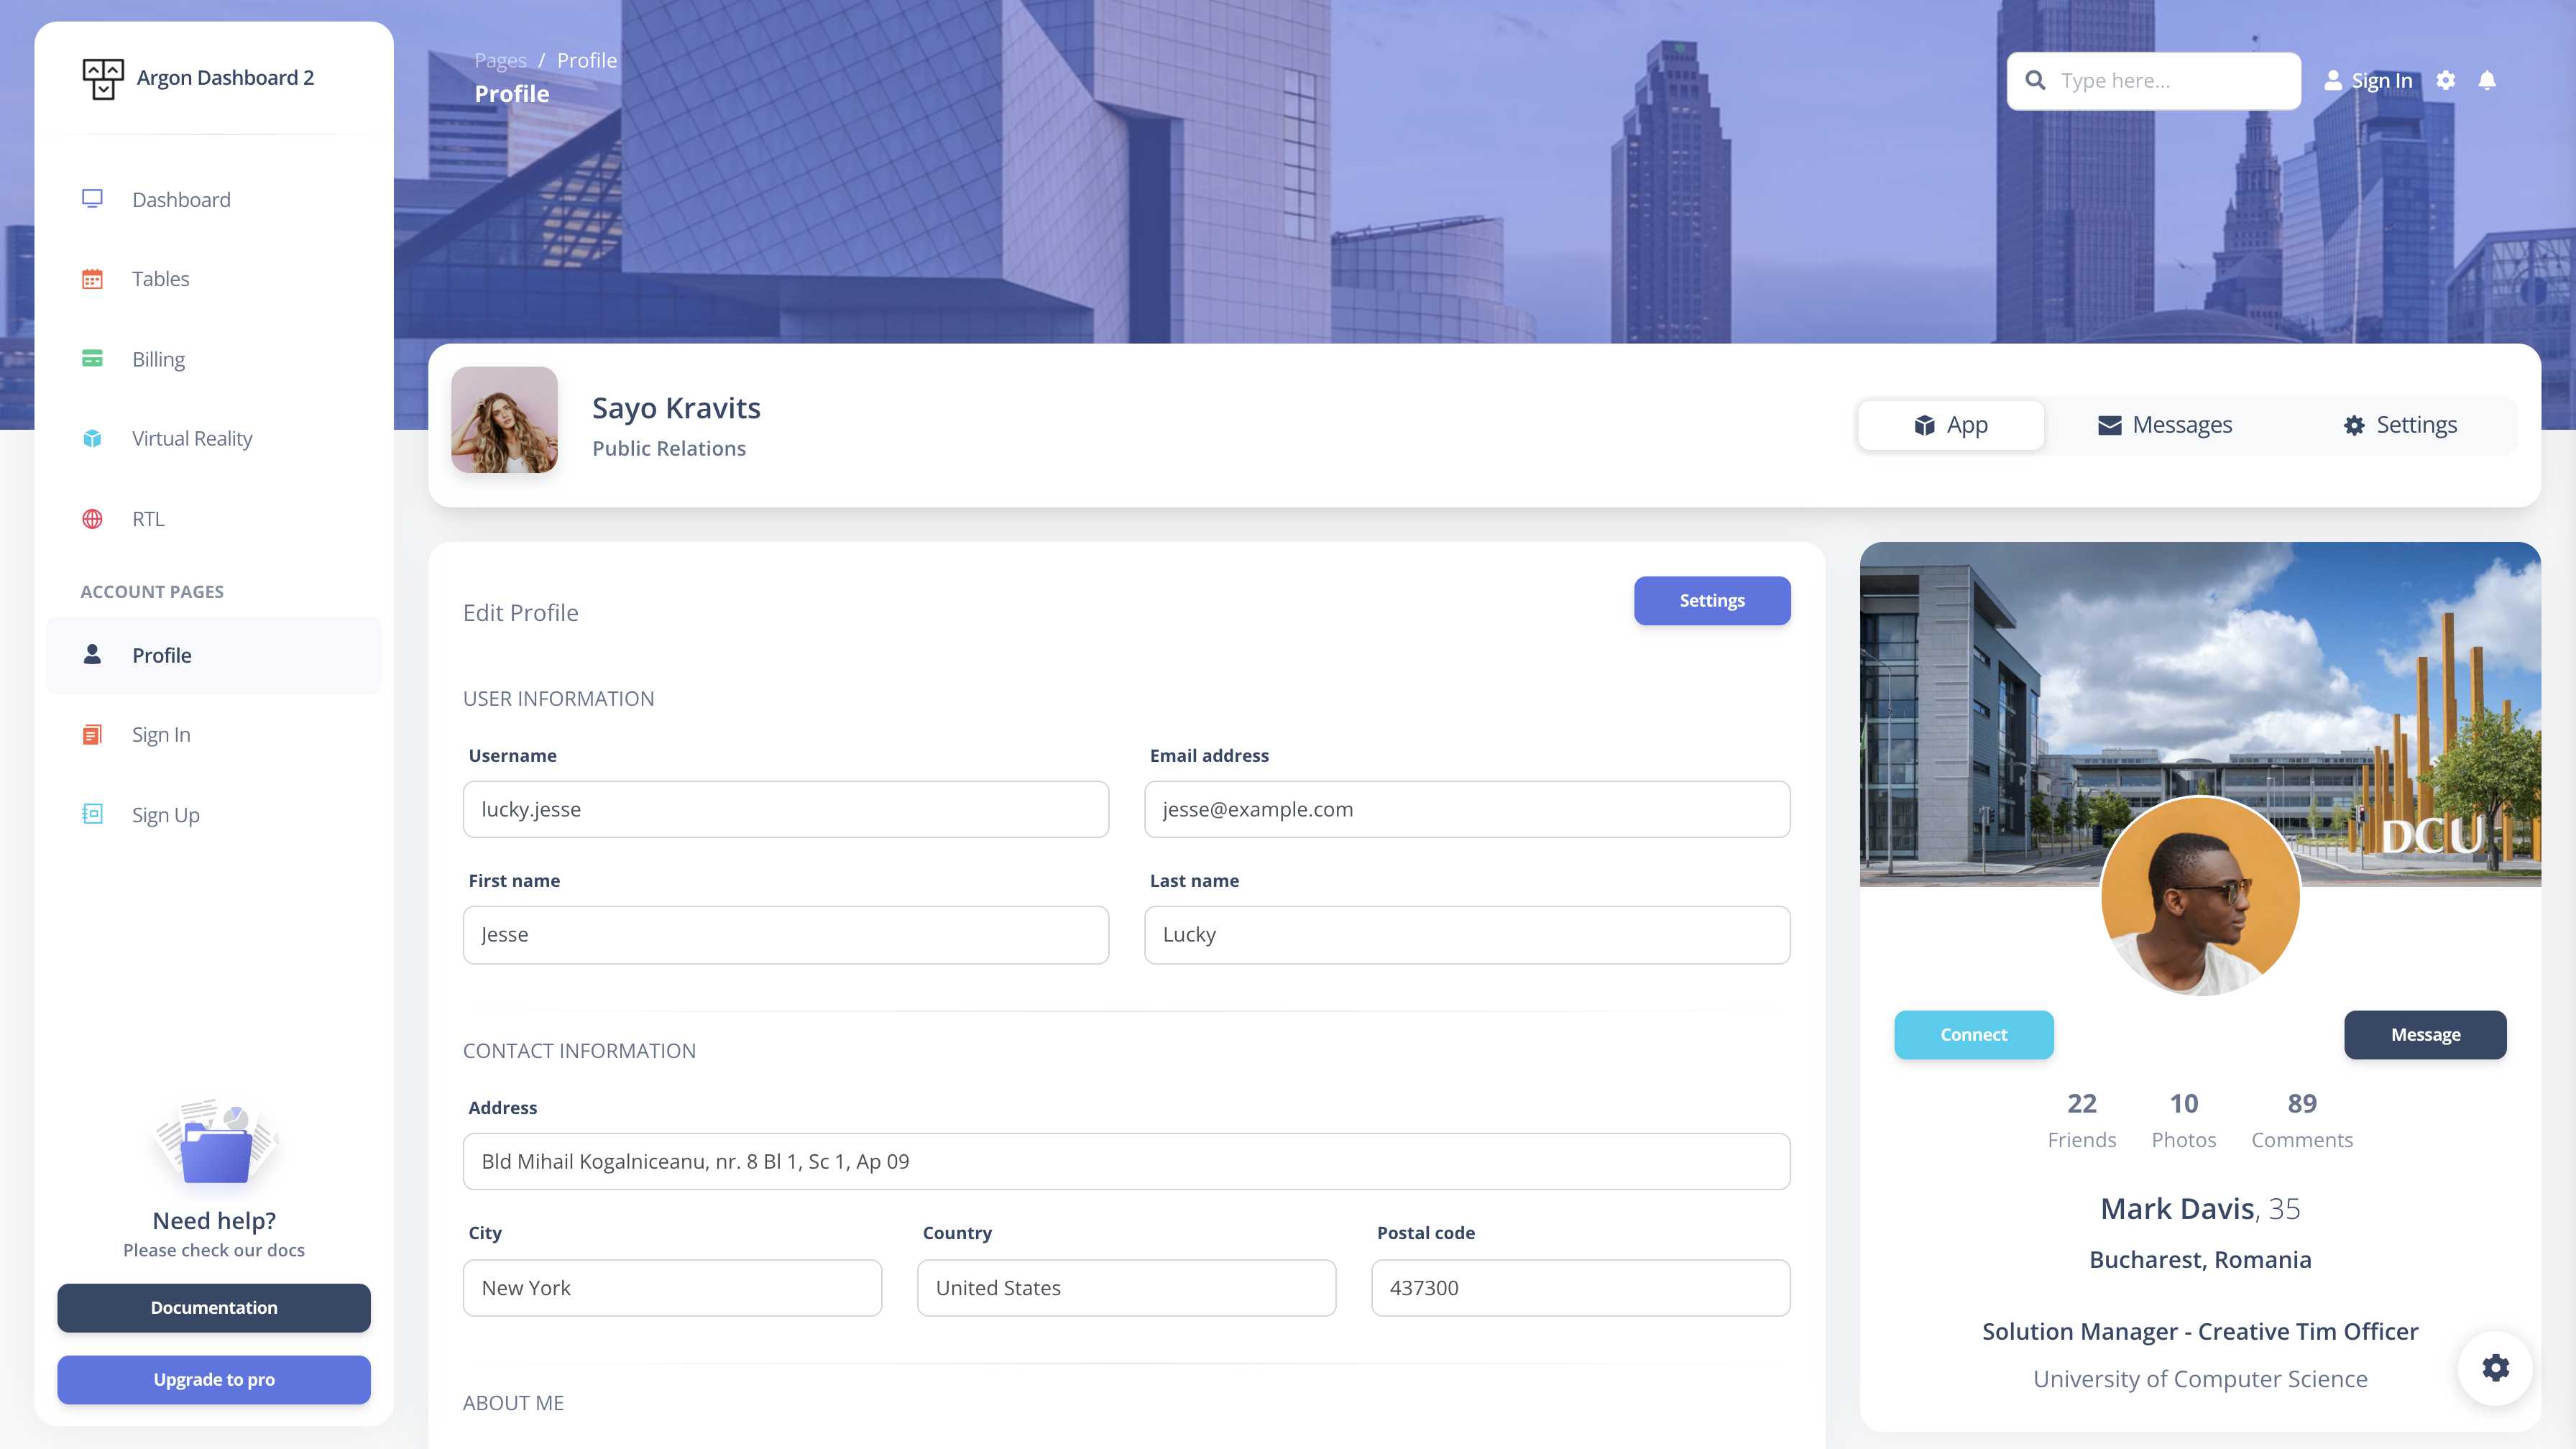Click the Message button
2576x1449 pixels.
coord(2425,1034)
